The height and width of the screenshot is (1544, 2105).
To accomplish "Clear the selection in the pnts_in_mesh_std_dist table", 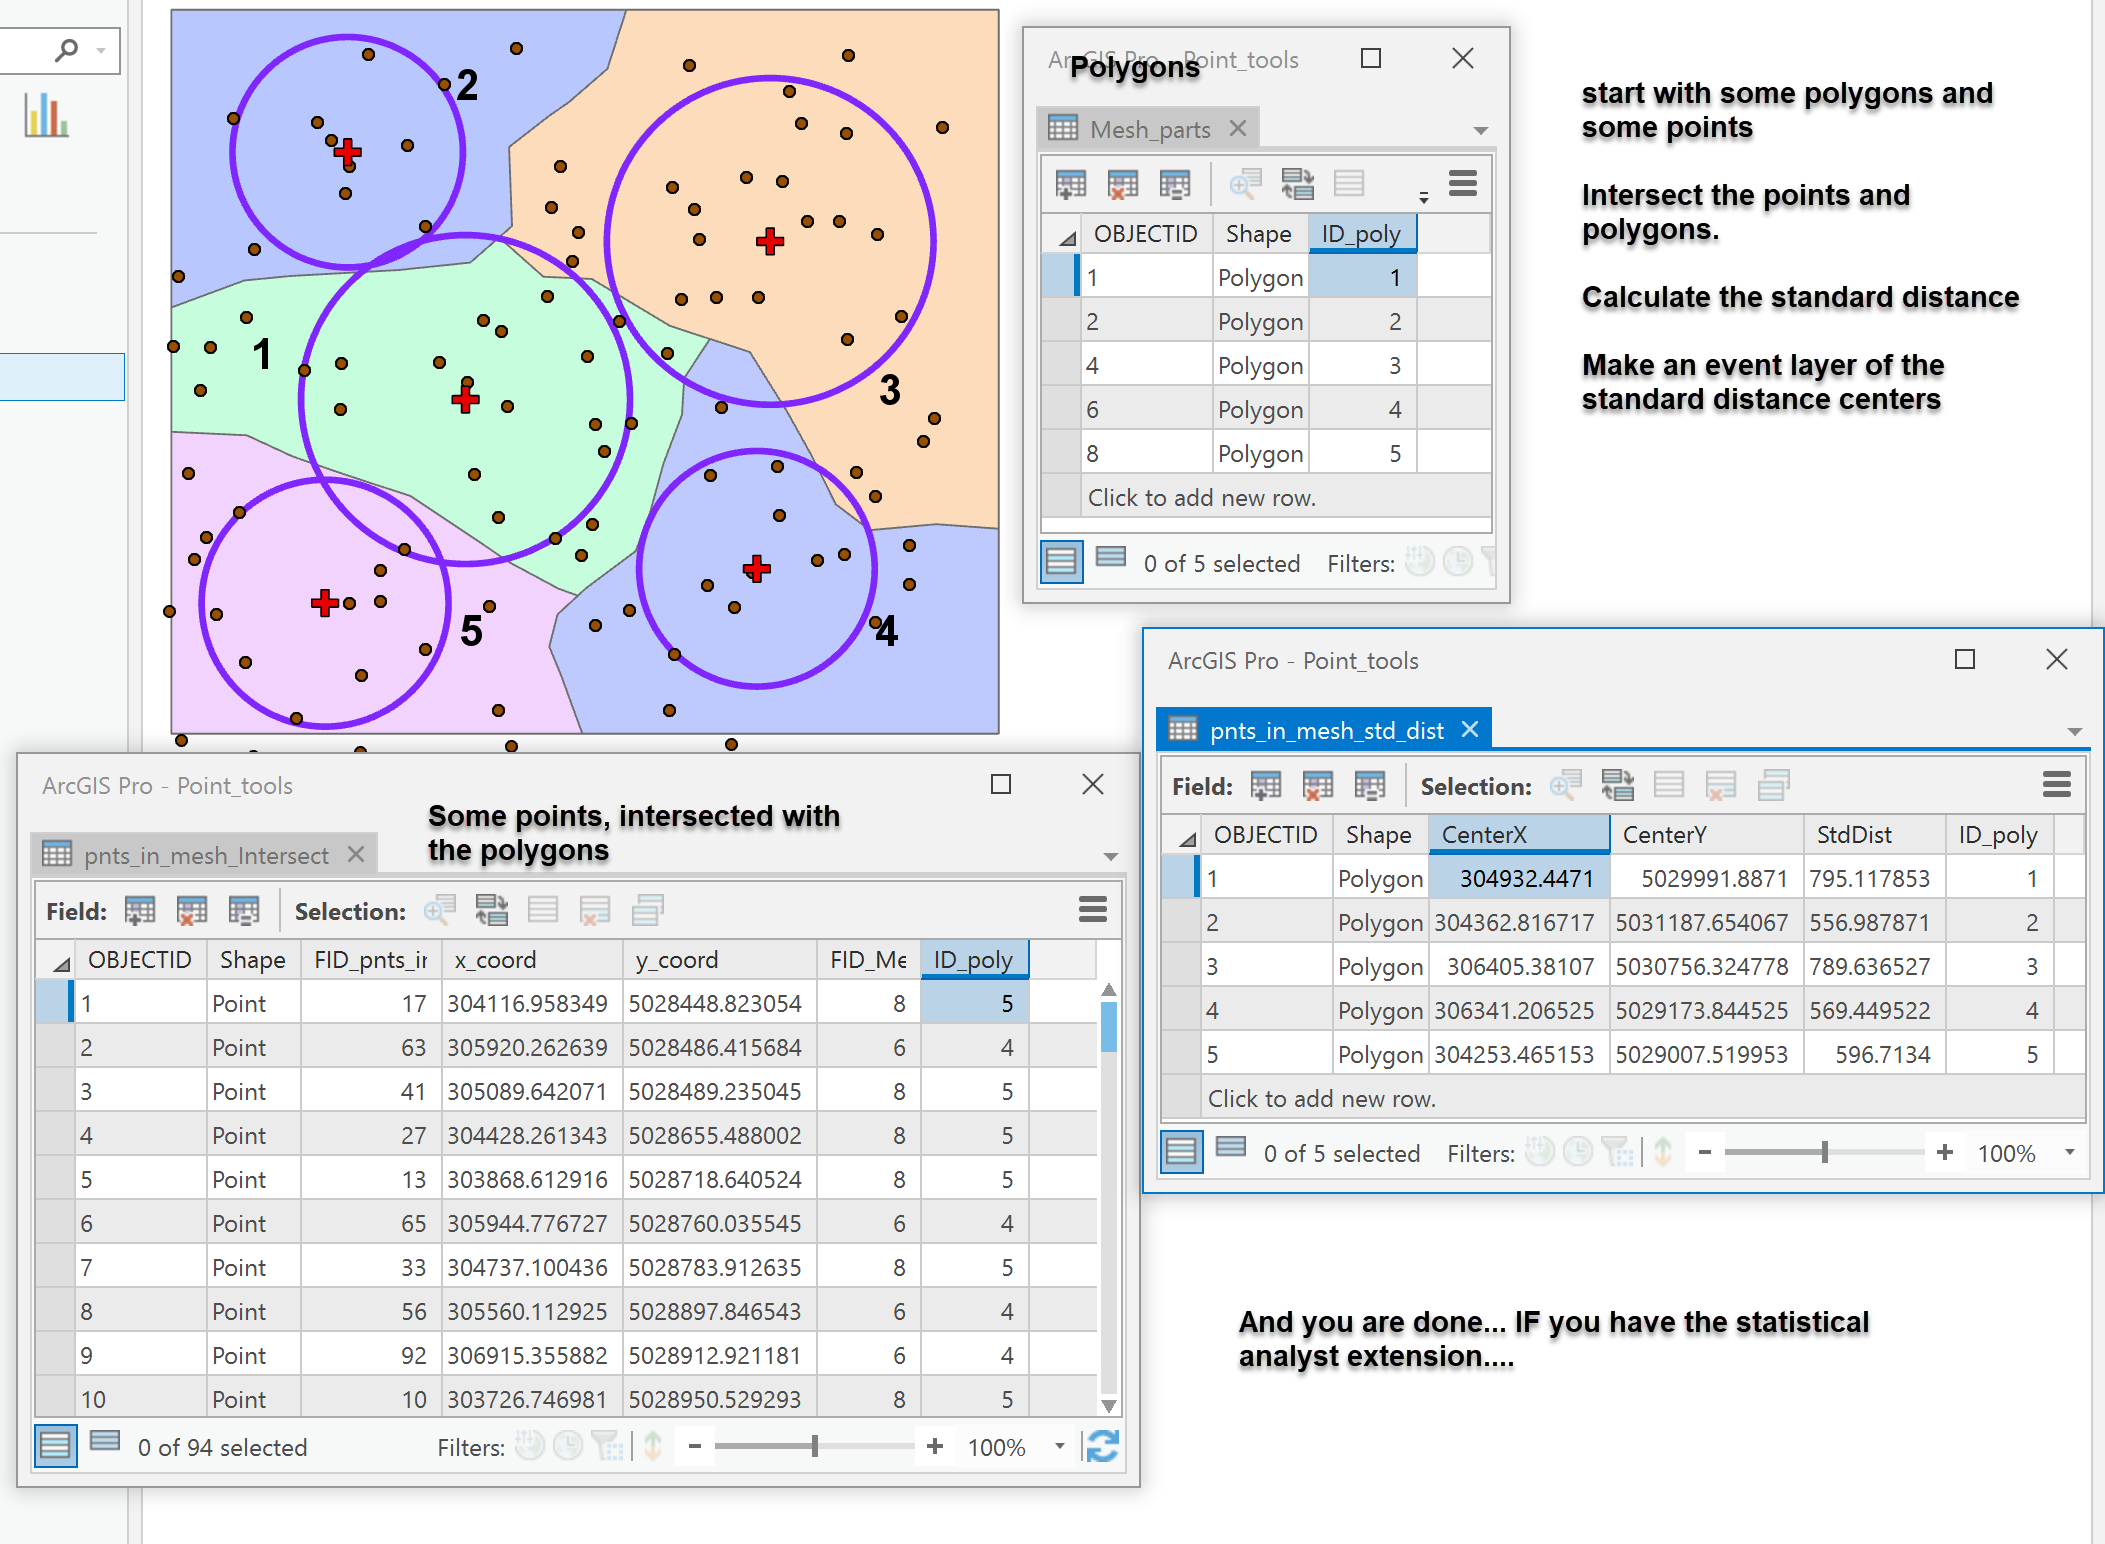I will (1722, 786).
